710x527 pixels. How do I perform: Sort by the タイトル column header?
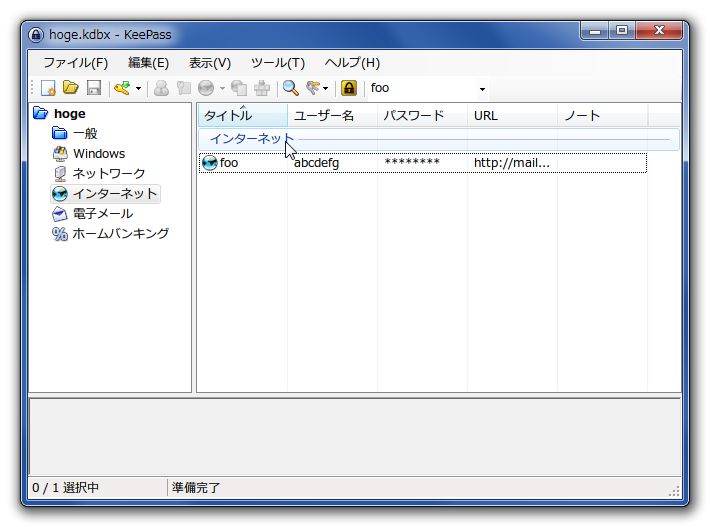point(243,115)
